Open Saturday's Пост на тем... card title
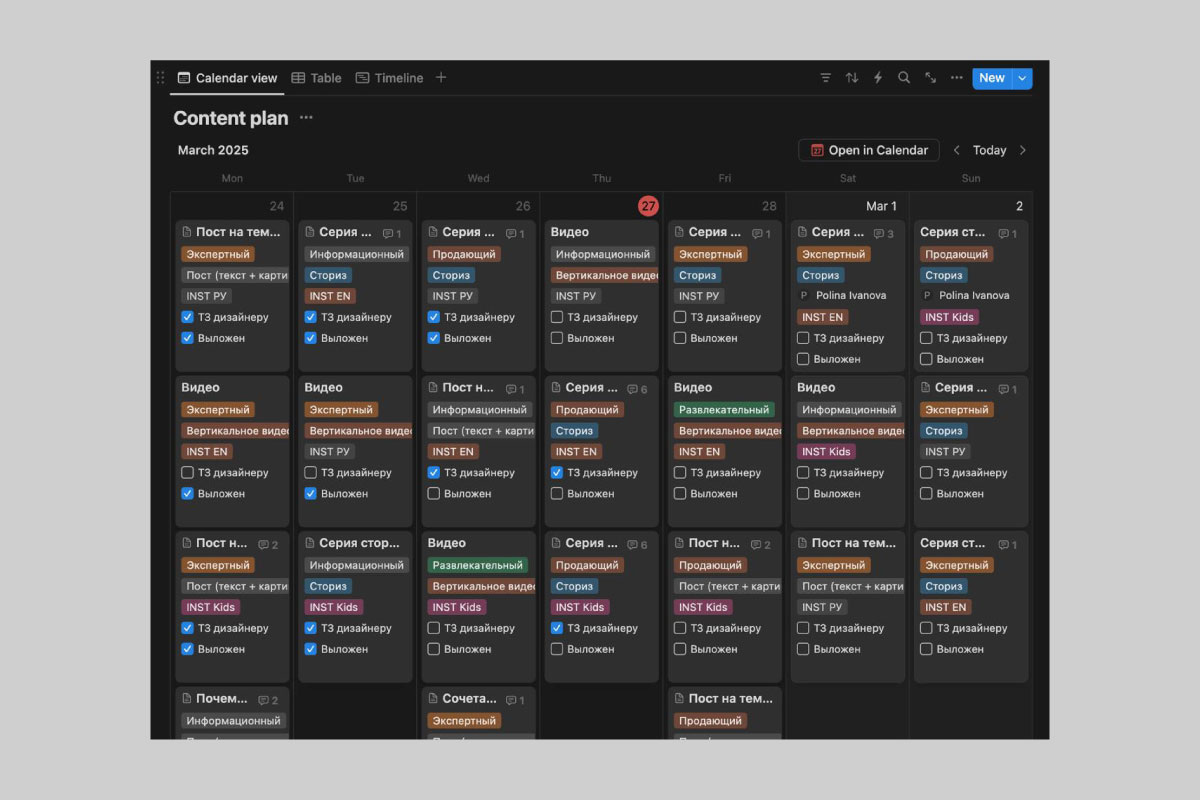The image size is (1200, 800). [x=853, y=543]
